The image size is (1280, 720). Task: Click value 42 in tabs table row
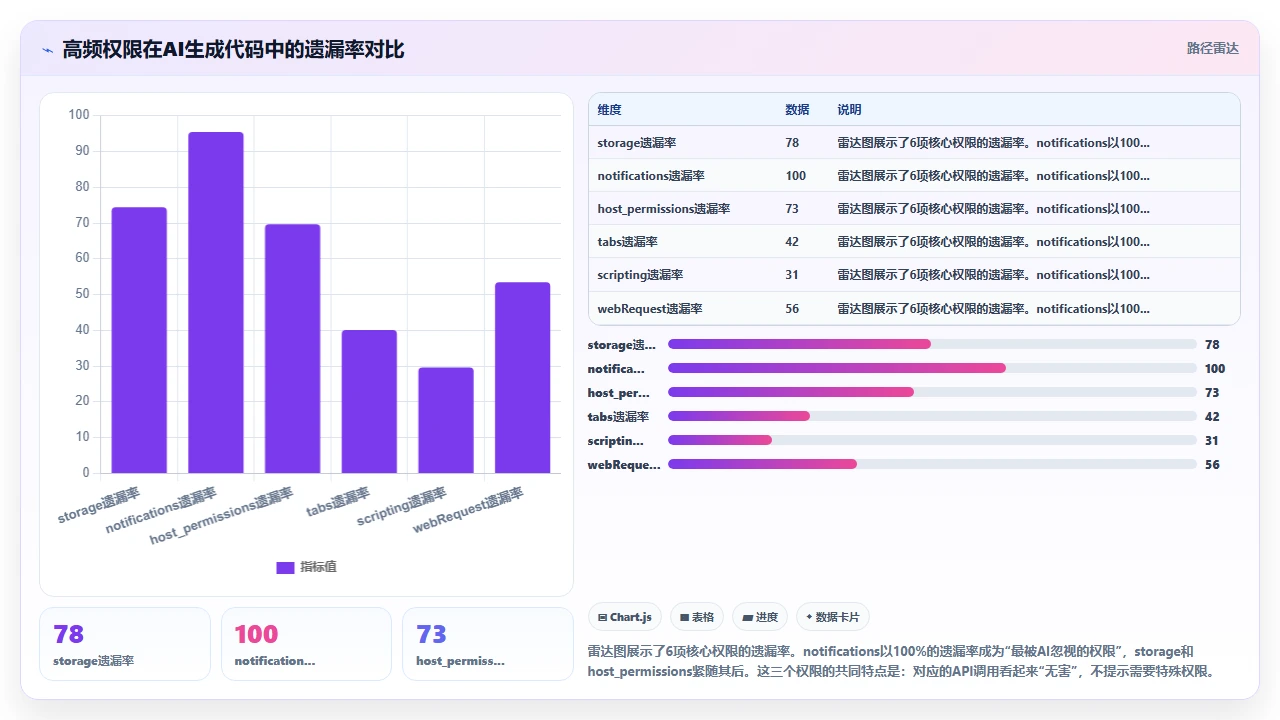(792, 242)
